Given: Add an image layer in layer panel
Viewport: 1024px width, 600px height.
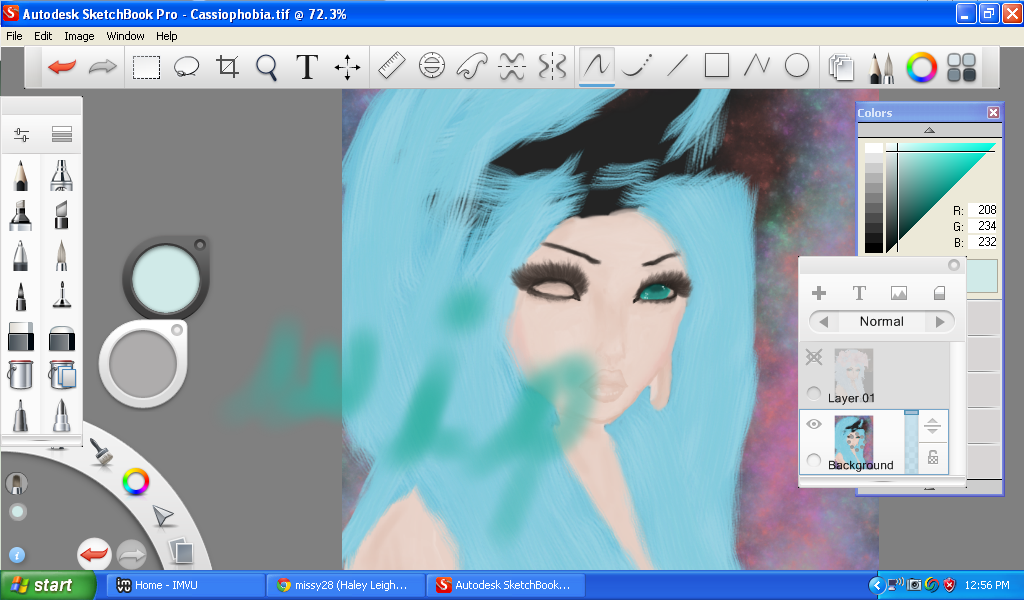Looking at the screenshot, I should (x=899, y=293).
